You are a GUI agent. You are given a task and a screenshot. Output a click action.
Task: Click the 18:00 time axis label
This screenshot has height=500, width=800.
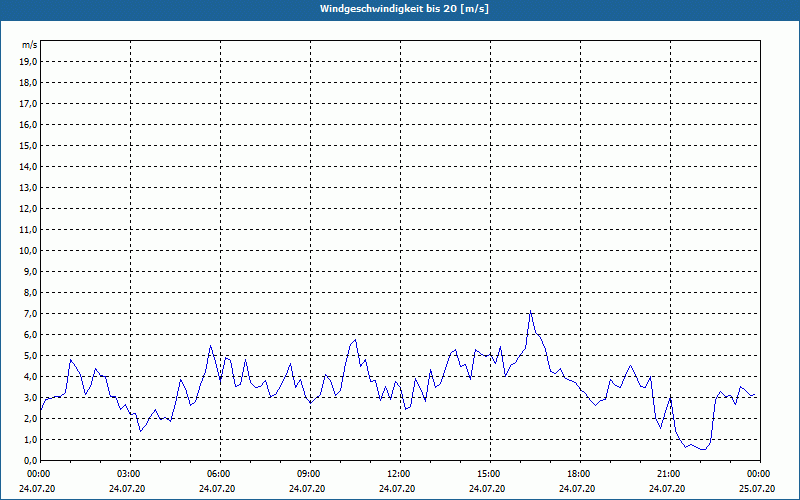[578, 474]
